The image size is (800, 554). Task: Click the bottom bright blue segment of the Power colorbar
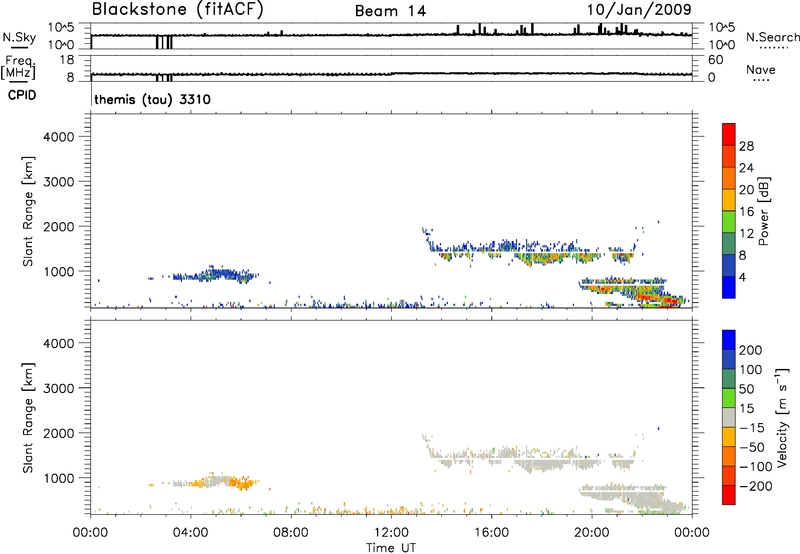coord(729,287)
